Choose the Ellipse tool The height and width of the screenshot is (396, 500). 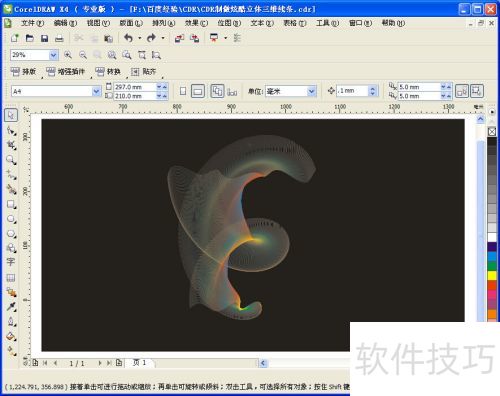click(11, 219)
